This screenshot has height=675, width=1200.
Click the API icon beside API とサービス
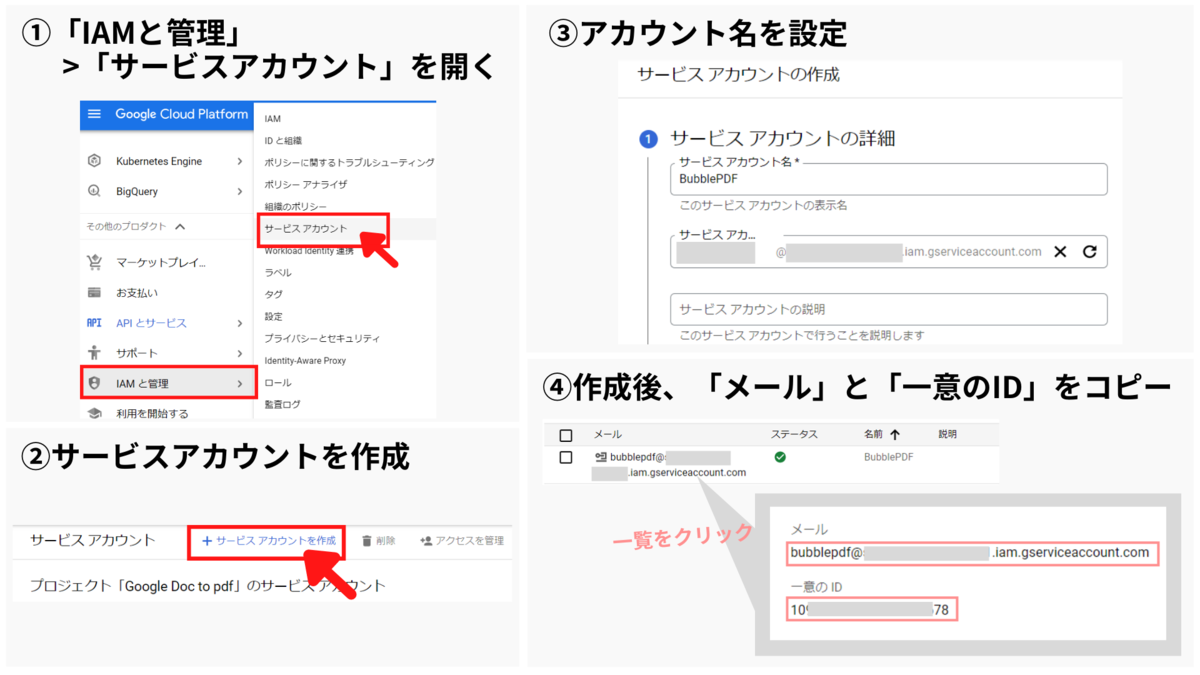click(x=95, y=323)
